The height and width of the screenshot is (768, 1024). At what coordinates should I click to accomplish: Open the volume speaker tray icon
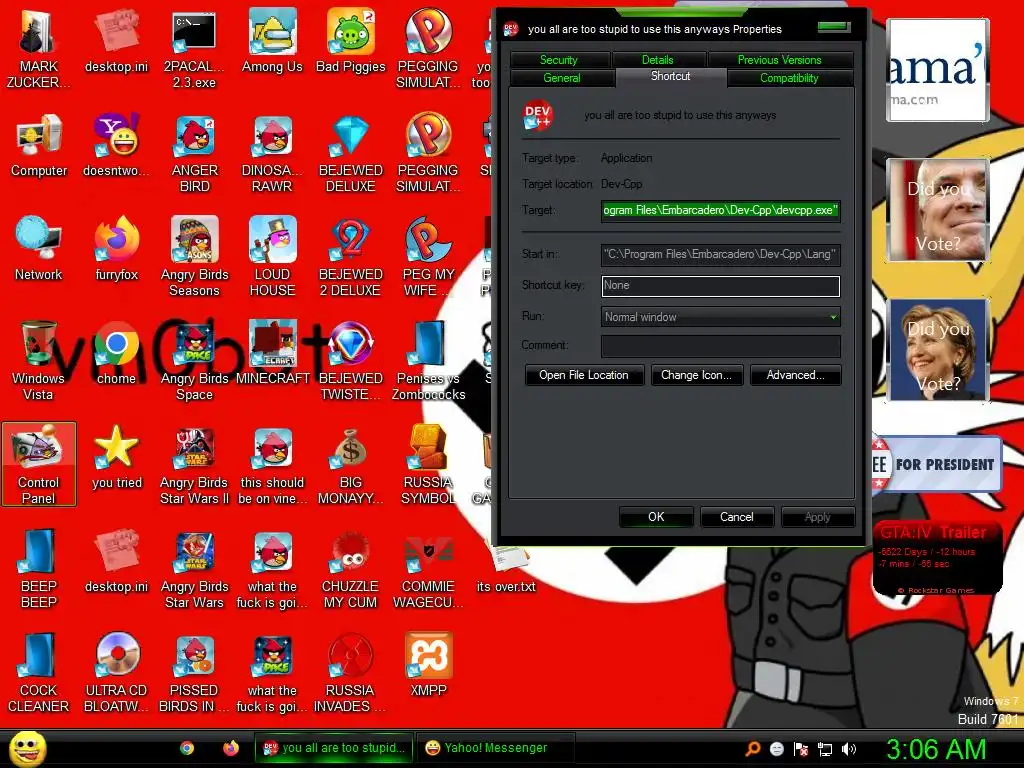tap(848, 749)
